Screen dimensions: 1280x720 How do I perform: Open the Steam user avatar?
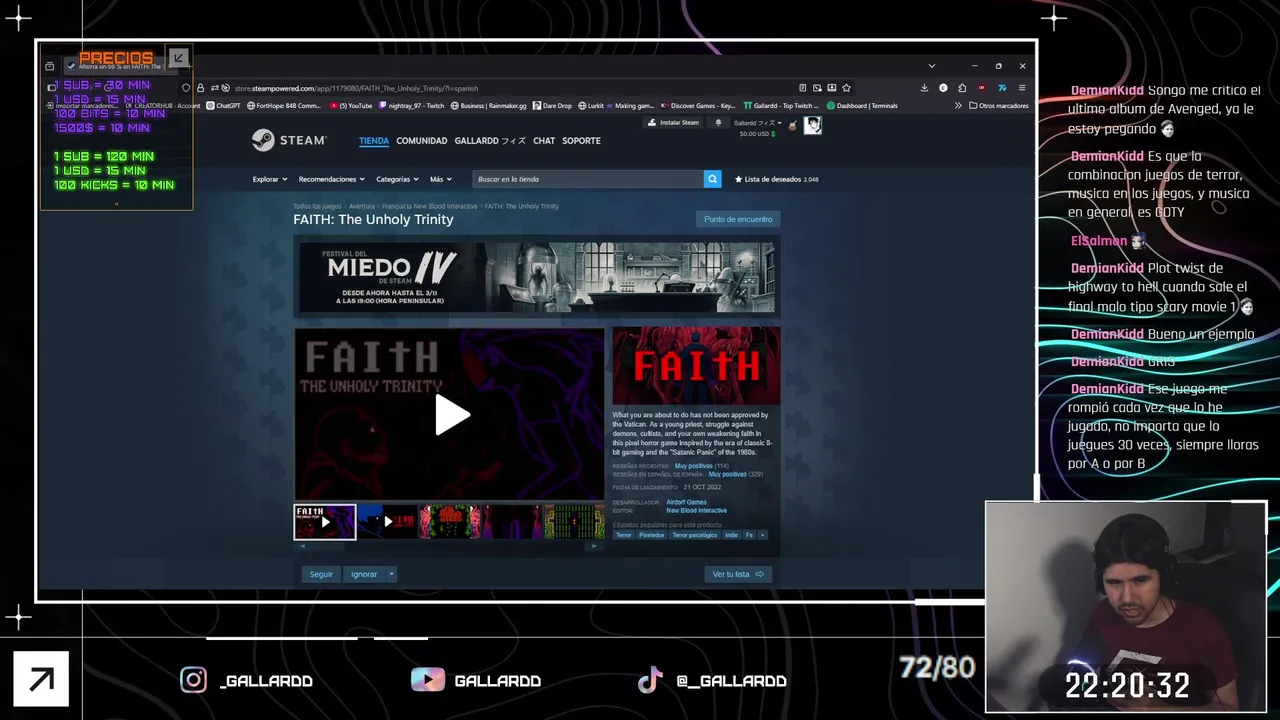[x=813, y=125]
